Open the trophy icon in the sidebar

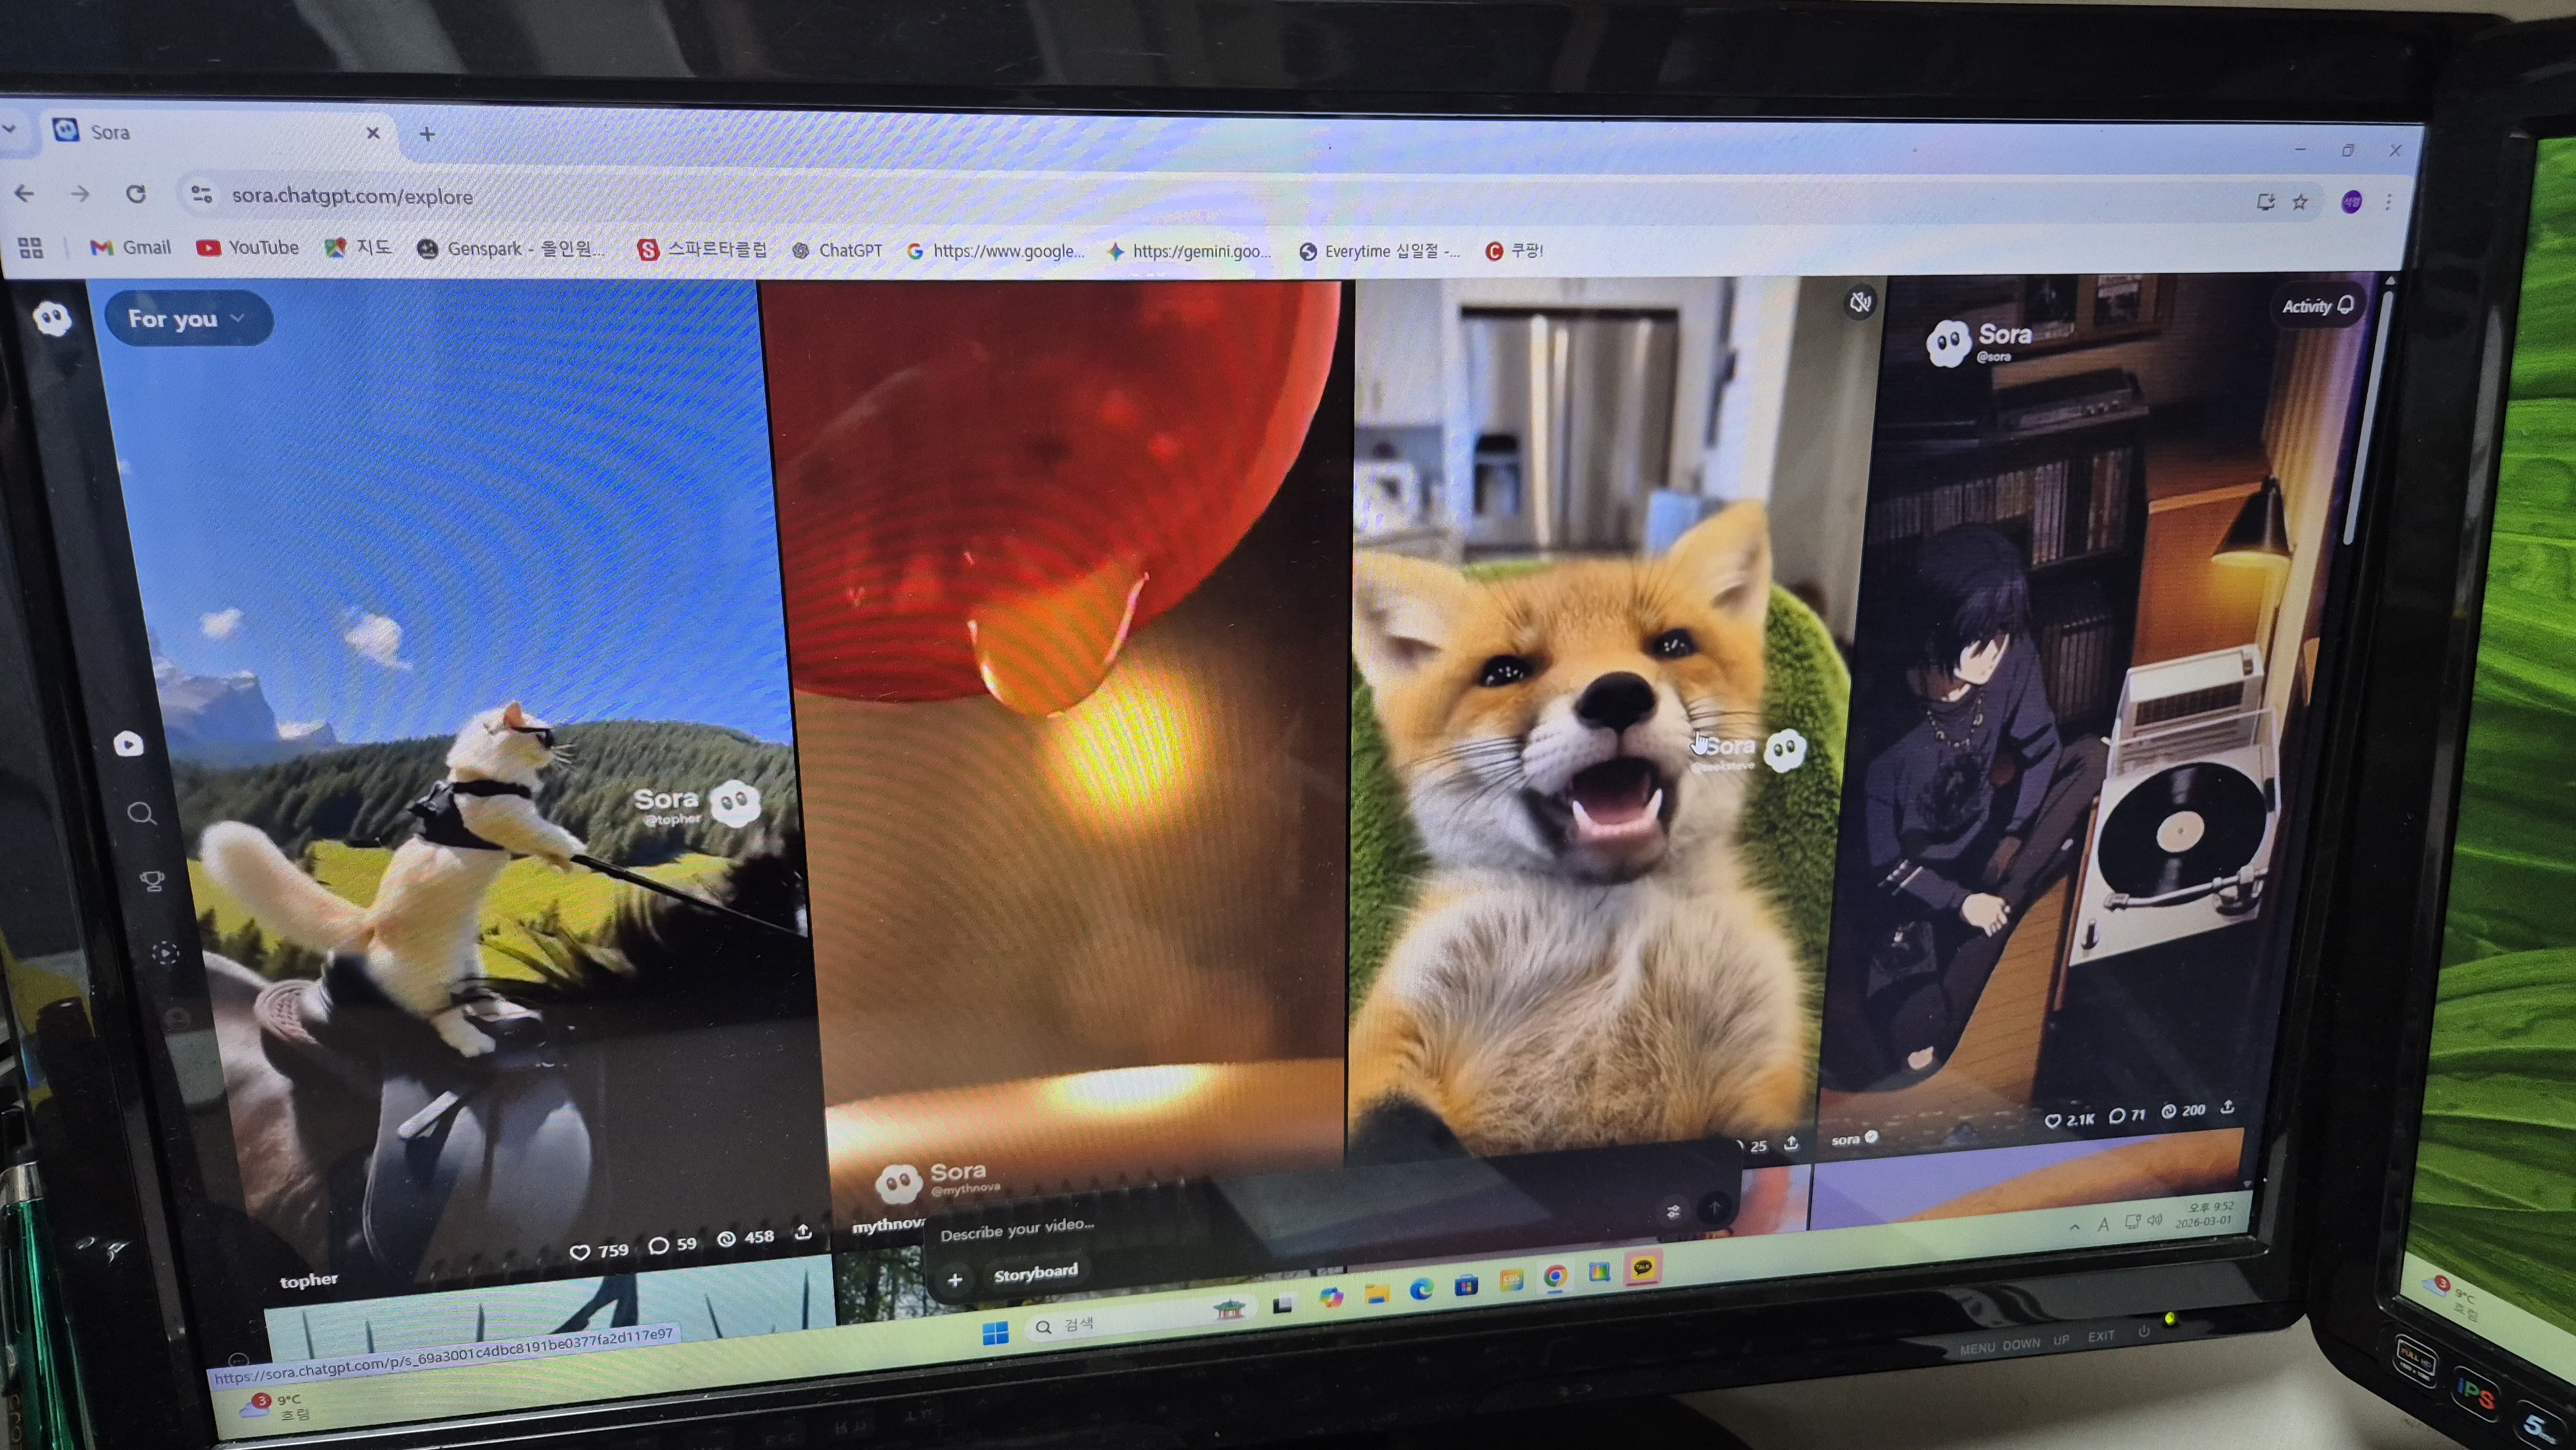click(x=152, y=881)
